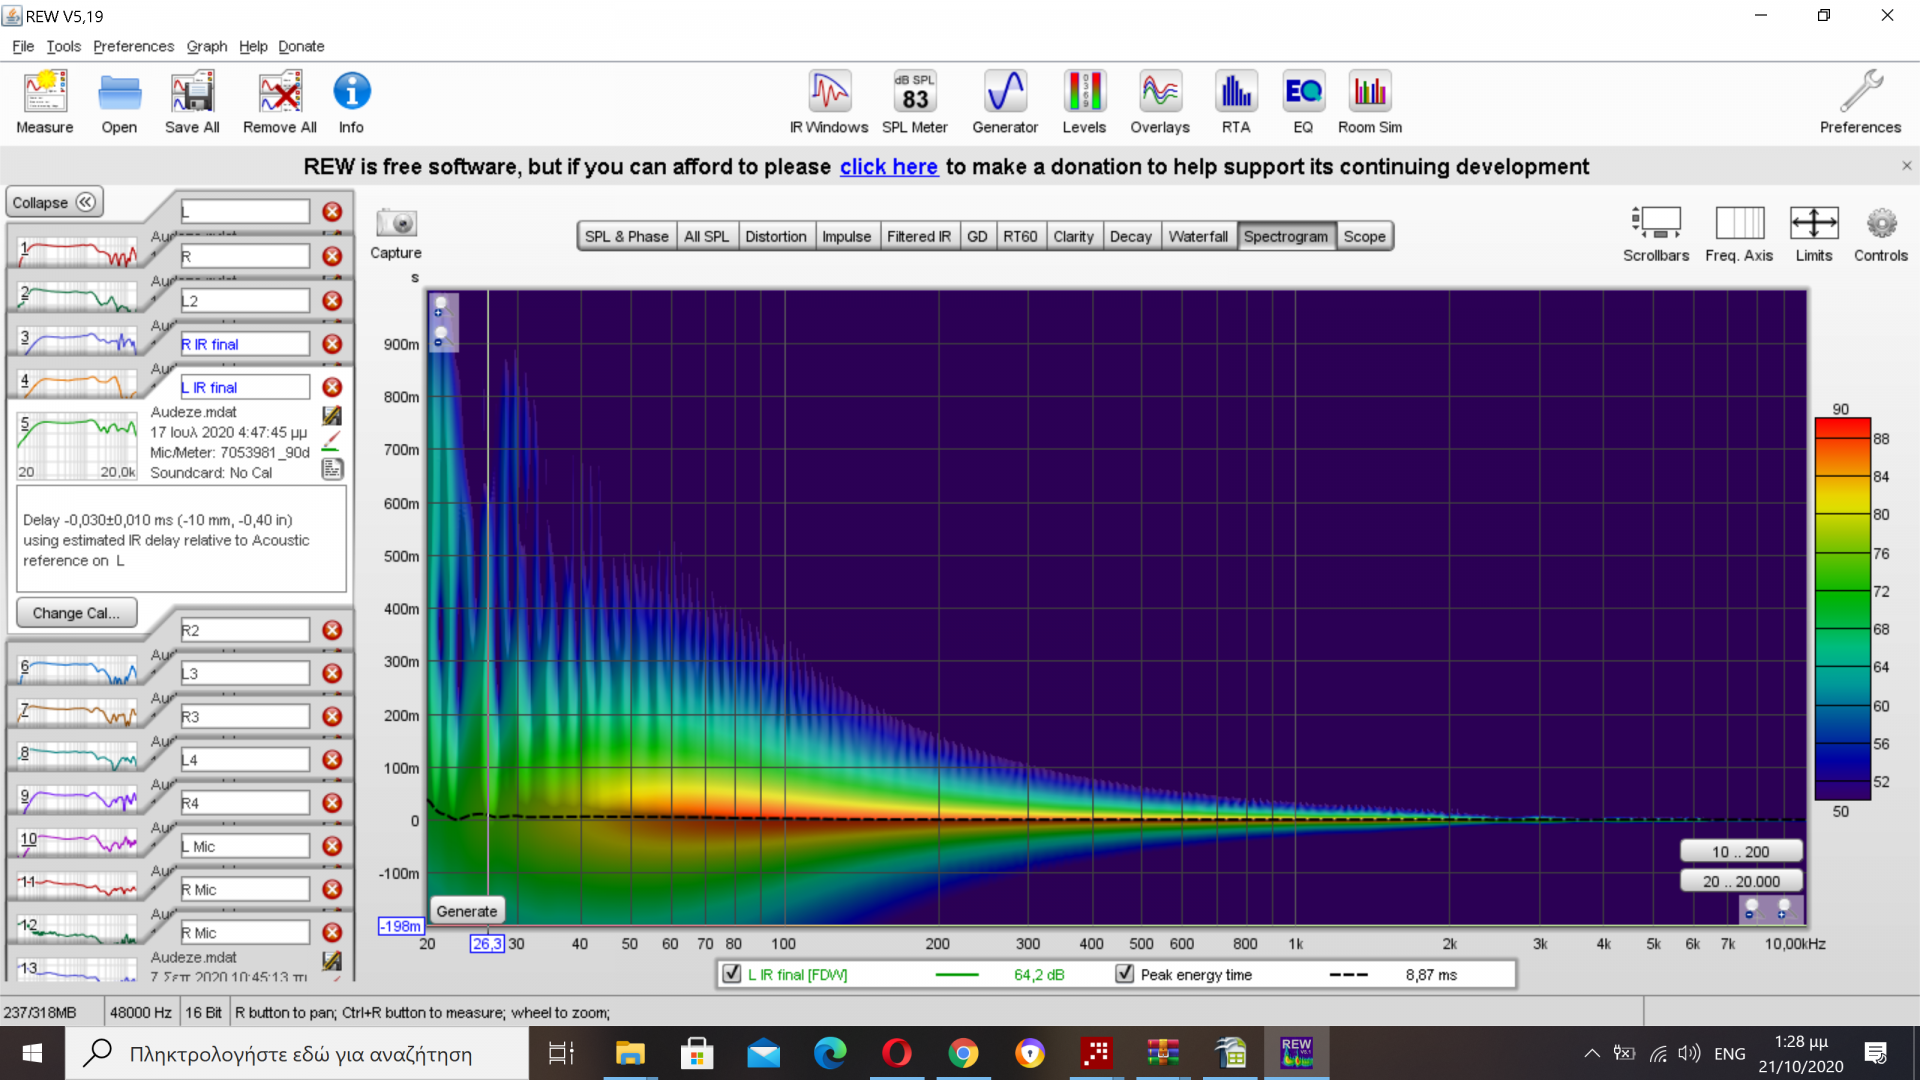Click the Capture camera icon
This screenshot has width=1920, height=1080.
396,224
